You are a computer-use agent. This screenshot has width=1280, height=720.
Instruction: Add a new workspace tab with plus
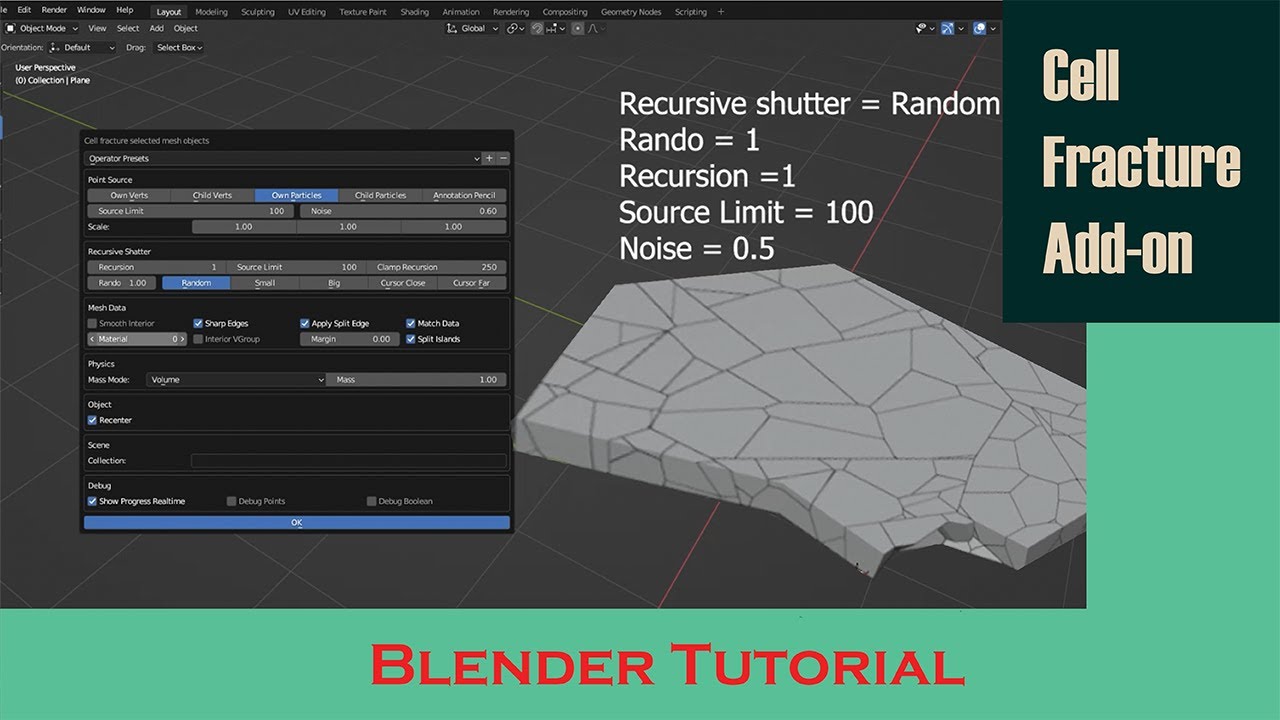tap(721, 12)
